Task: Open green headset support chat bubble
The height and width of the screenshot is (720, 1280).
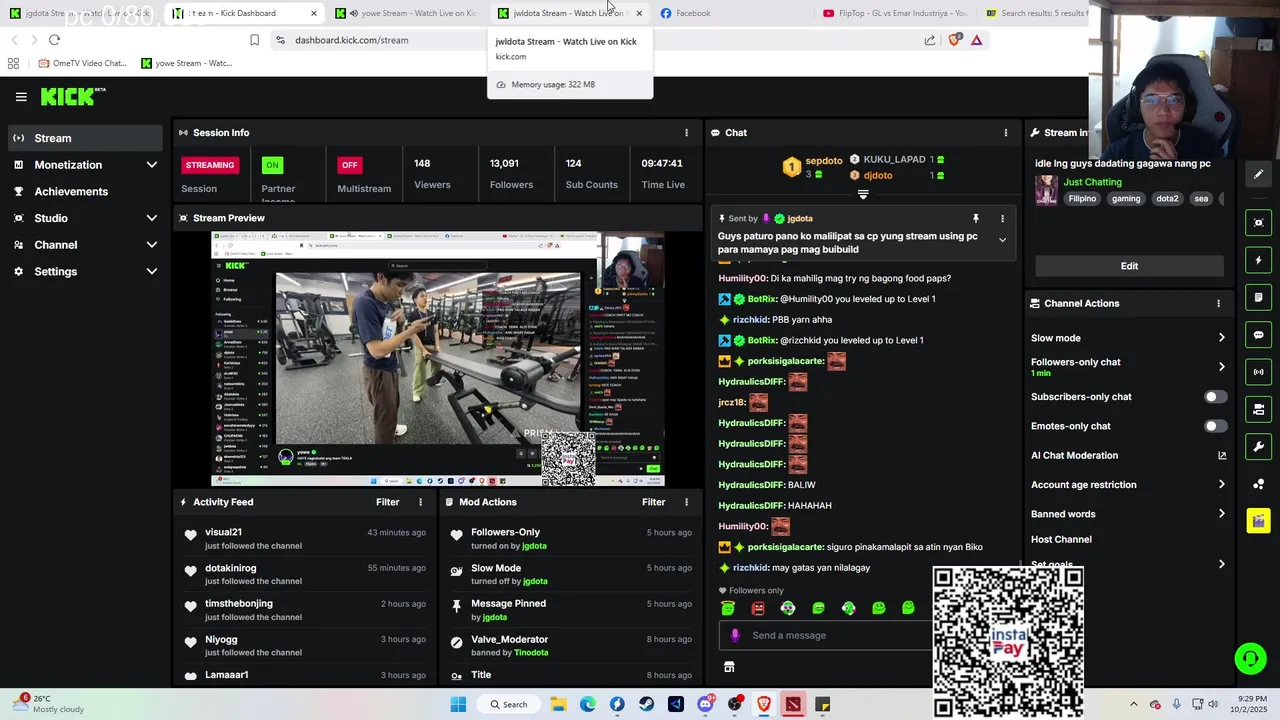Action: 1249,658
